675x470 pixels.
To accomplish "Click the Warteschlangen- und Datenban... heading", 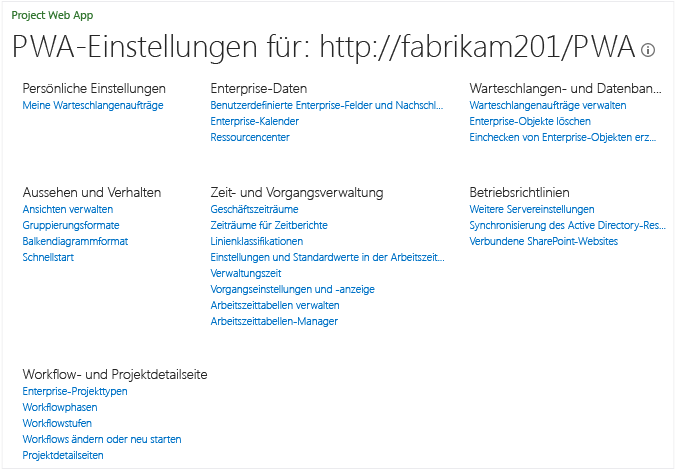I will (565, 89).
